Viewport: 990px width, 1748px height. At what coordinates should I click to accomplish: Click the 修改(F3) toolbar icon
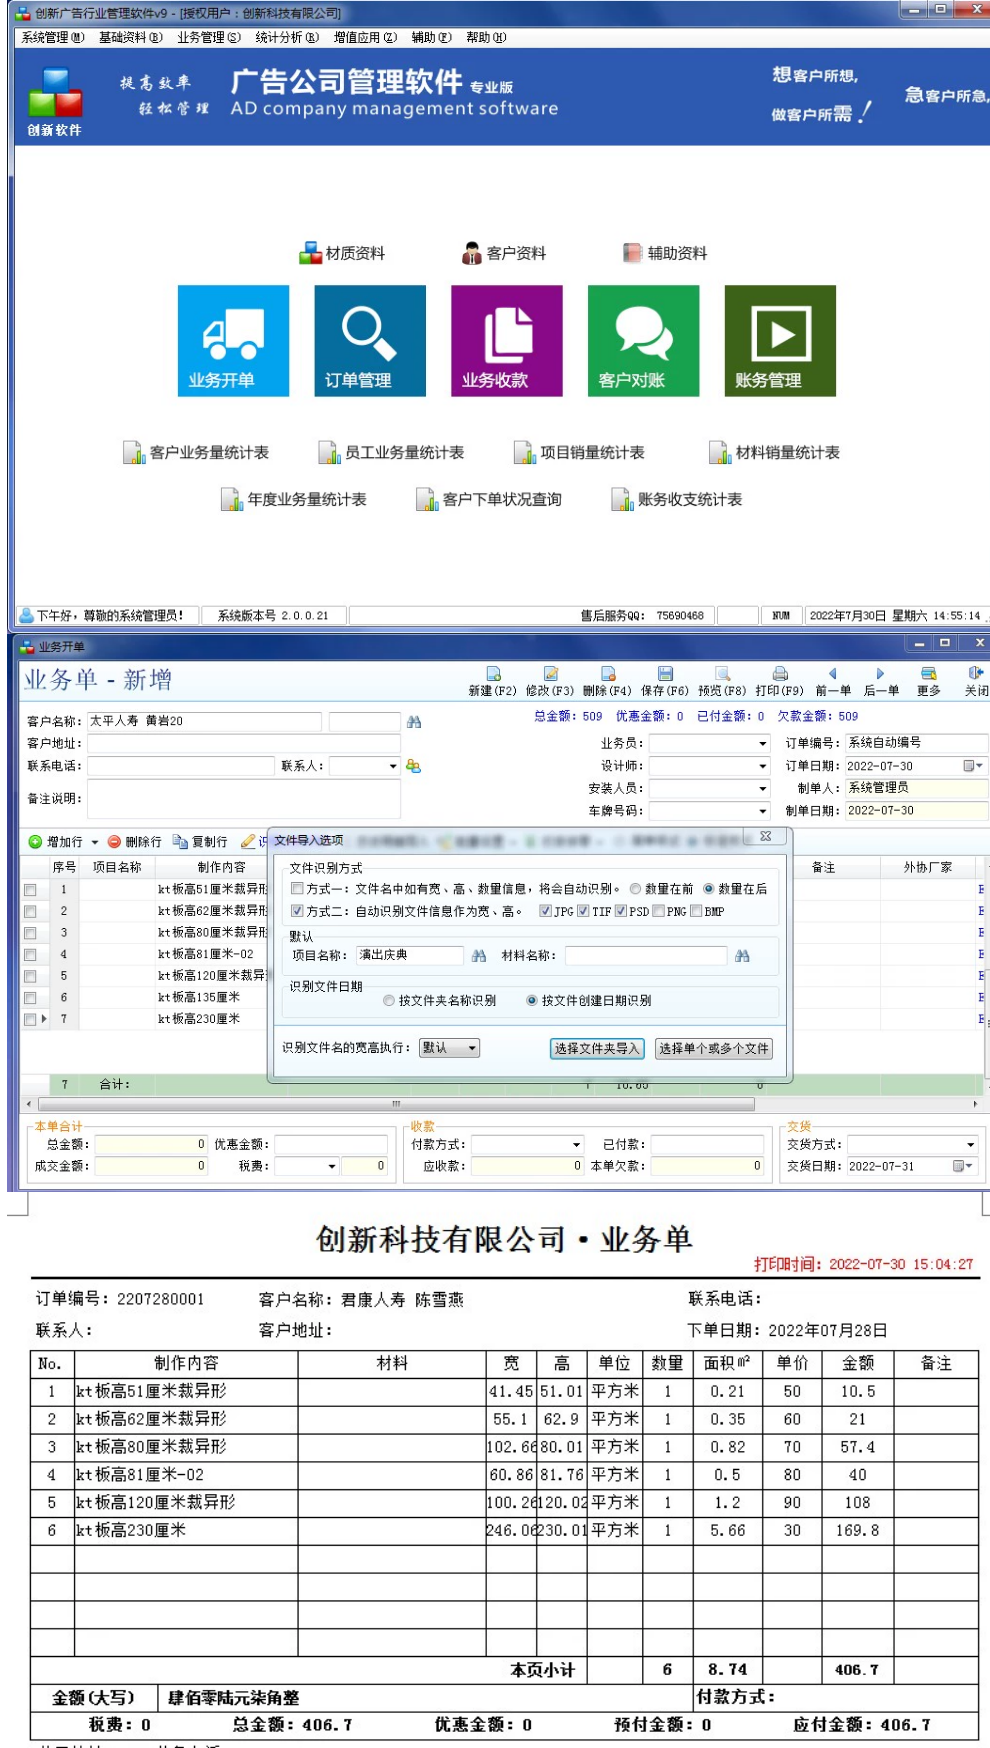pyautogui.click(x=550, y=675)
